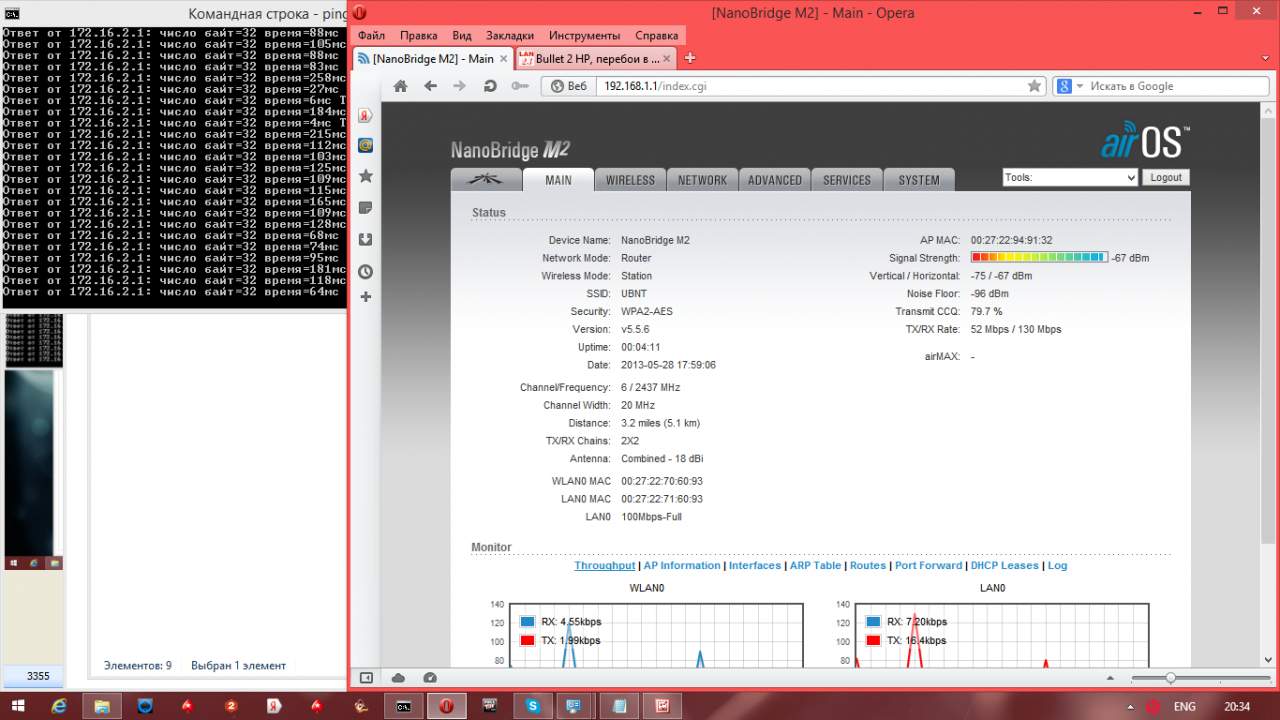Open the Правка menu
Viewport: 1280px width, 720px height.
[418, 35]
